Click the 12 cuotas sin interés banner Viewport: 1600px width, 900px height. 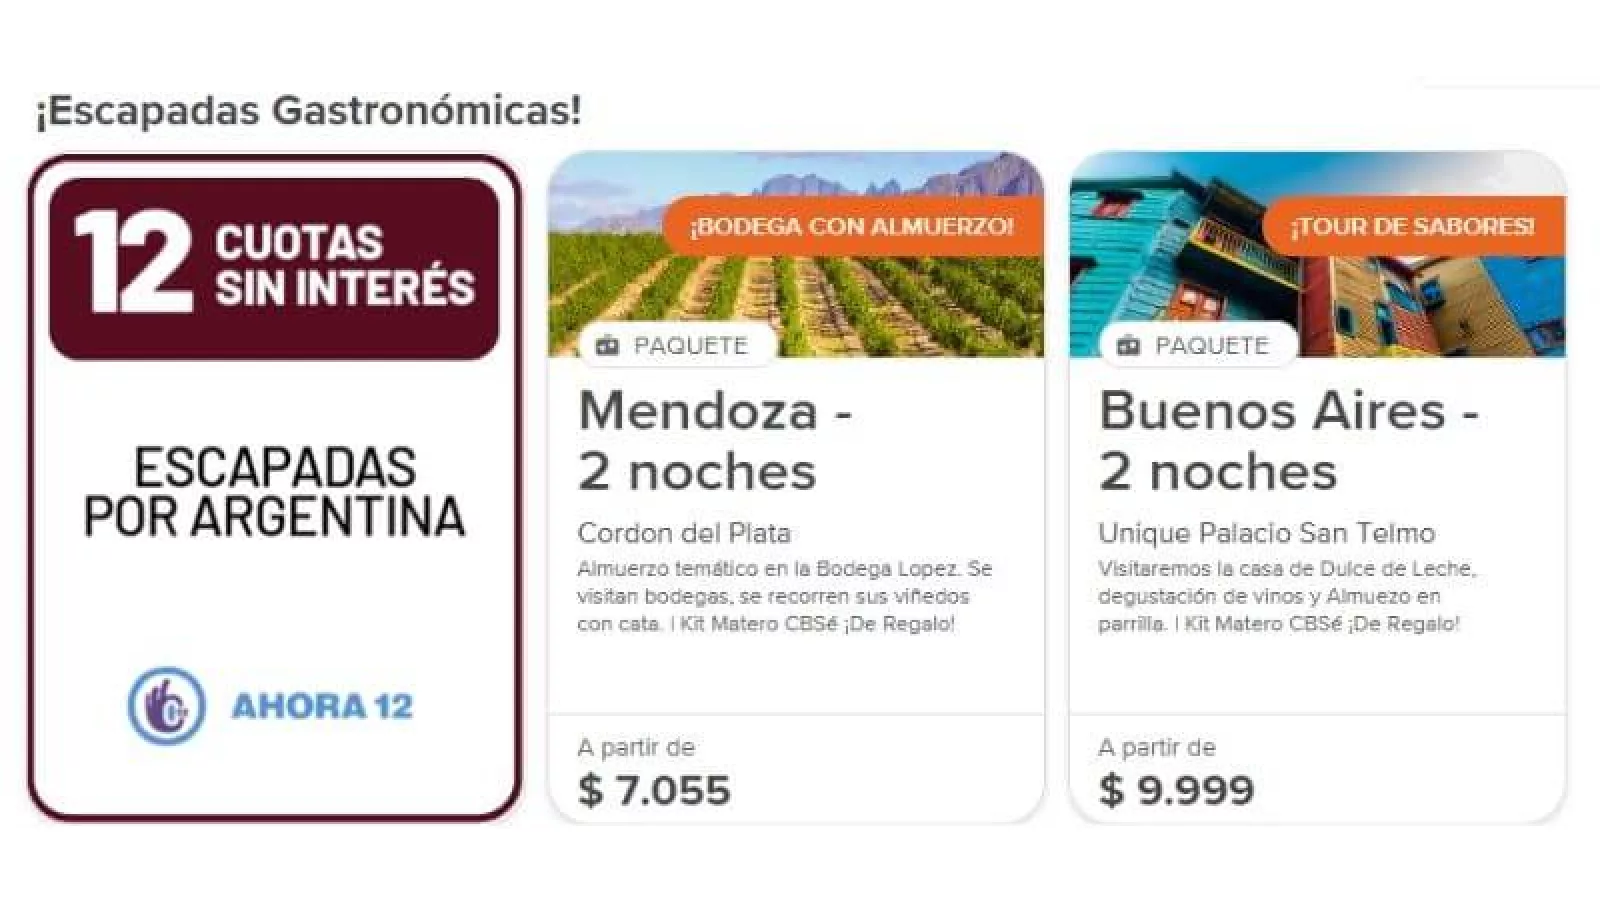(274, 268)
